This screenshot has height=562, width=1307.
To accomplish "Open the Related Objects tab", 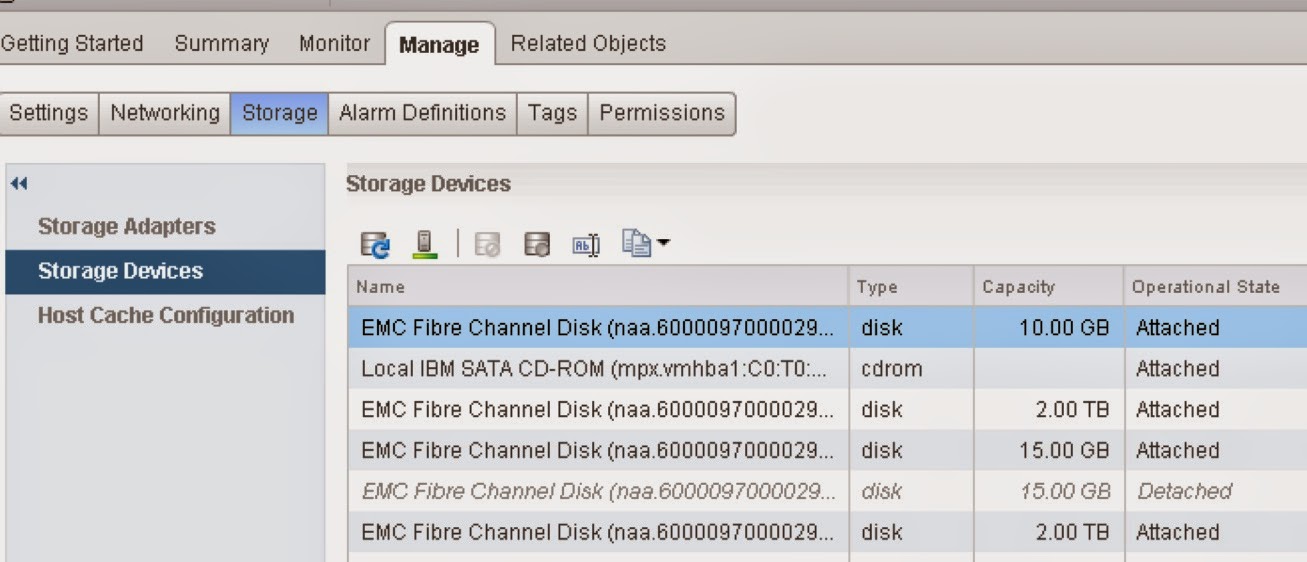I will (588, 44).
